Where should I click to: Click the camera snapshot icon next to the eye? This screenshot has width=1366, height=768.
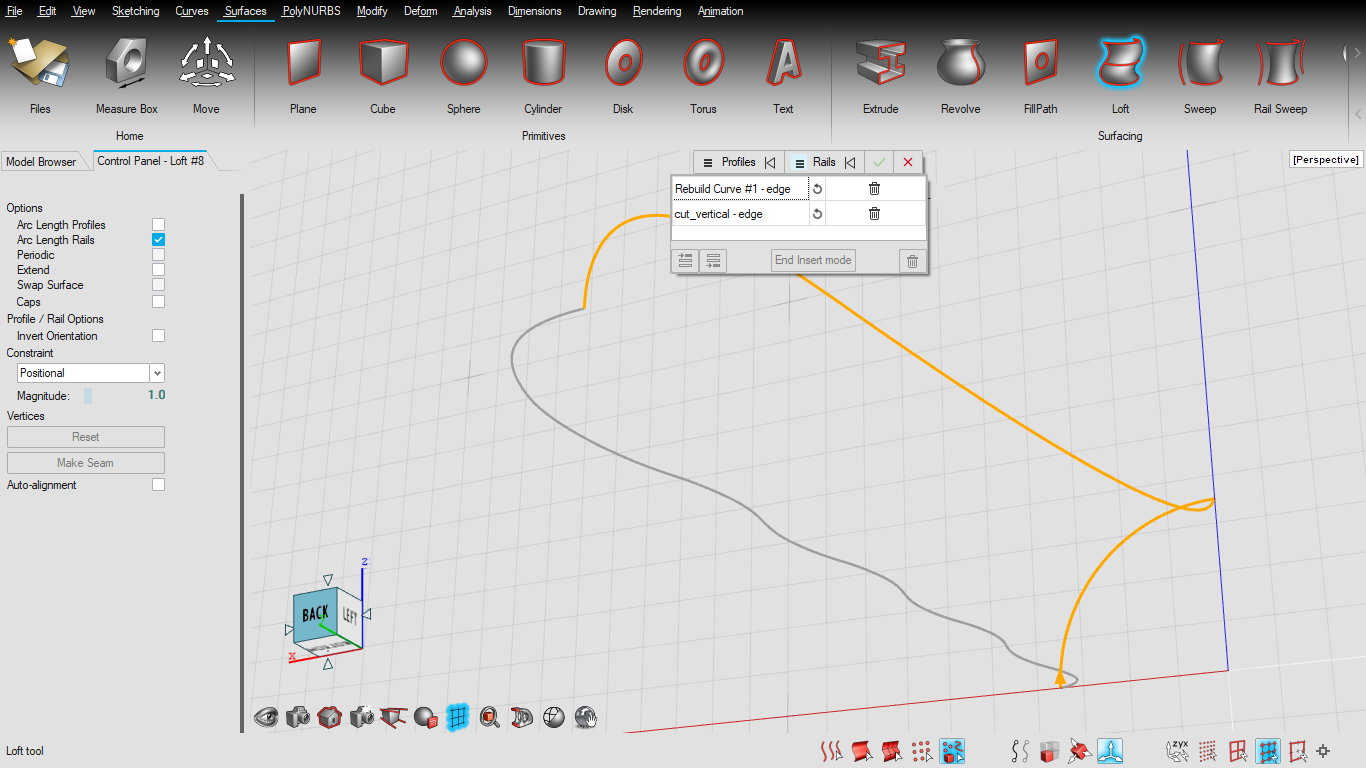[x=298, y=716]
